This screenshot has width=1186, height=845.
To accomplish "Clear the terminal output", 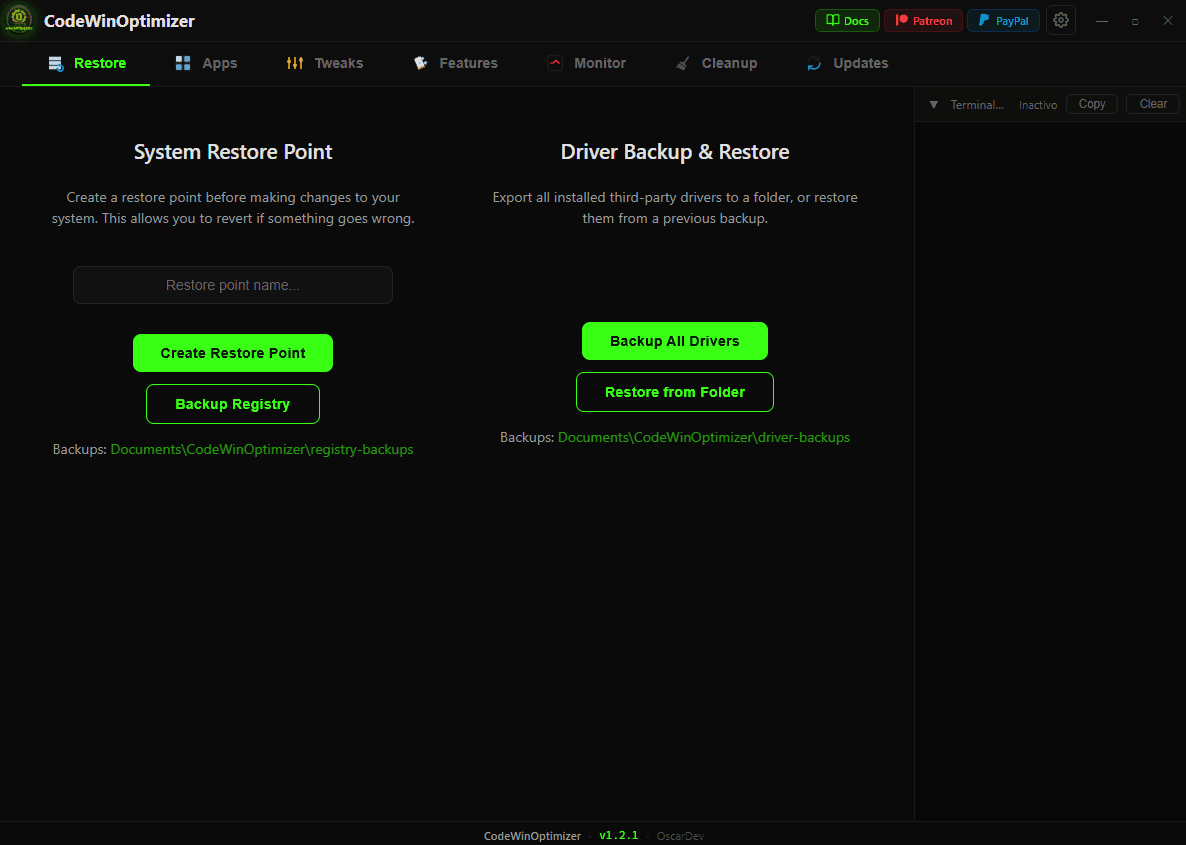I will [x=1153, y=104].
